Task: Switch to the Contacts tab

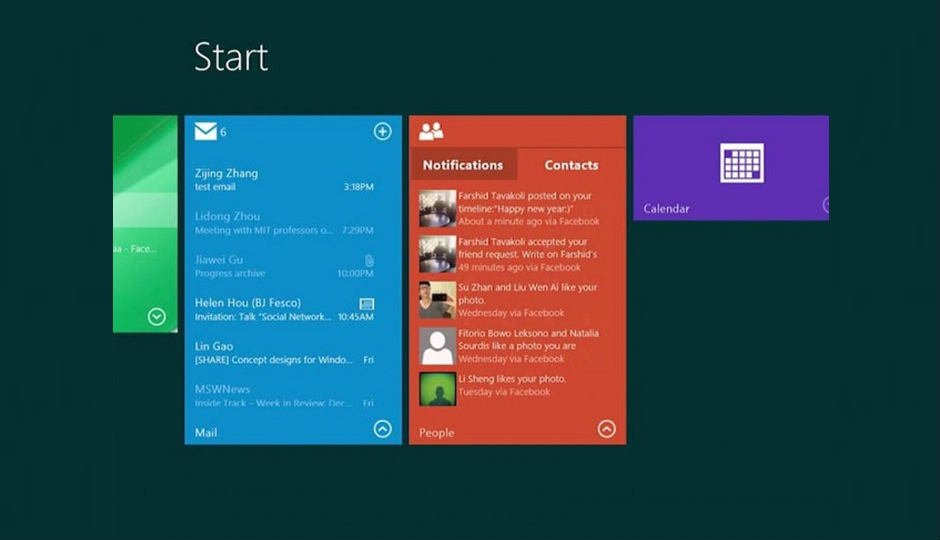Action: (x=571, y=165)
